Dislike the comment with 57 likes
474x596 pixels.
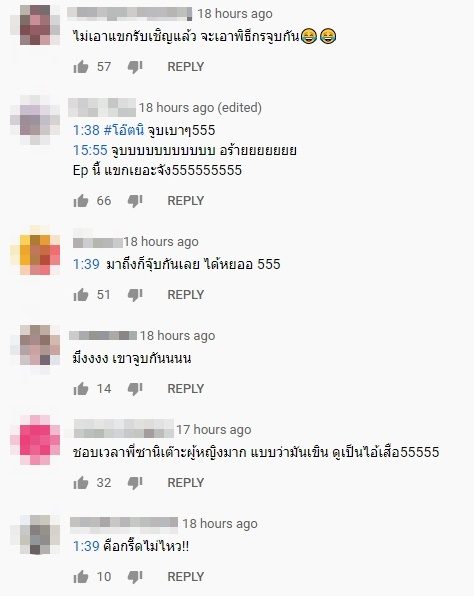(135, 67)
